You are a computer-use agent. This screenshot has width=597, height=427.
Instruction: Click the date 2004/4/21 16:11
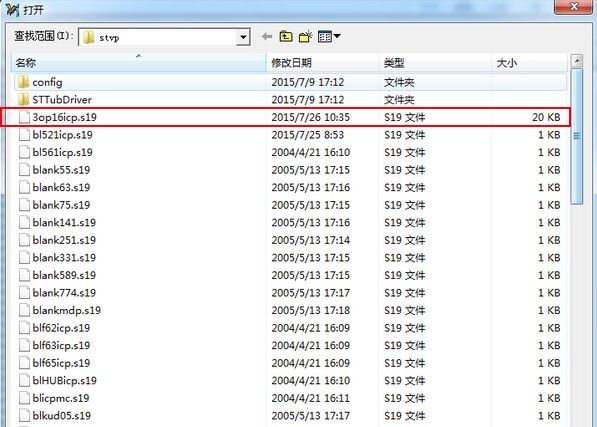point(310,398)
